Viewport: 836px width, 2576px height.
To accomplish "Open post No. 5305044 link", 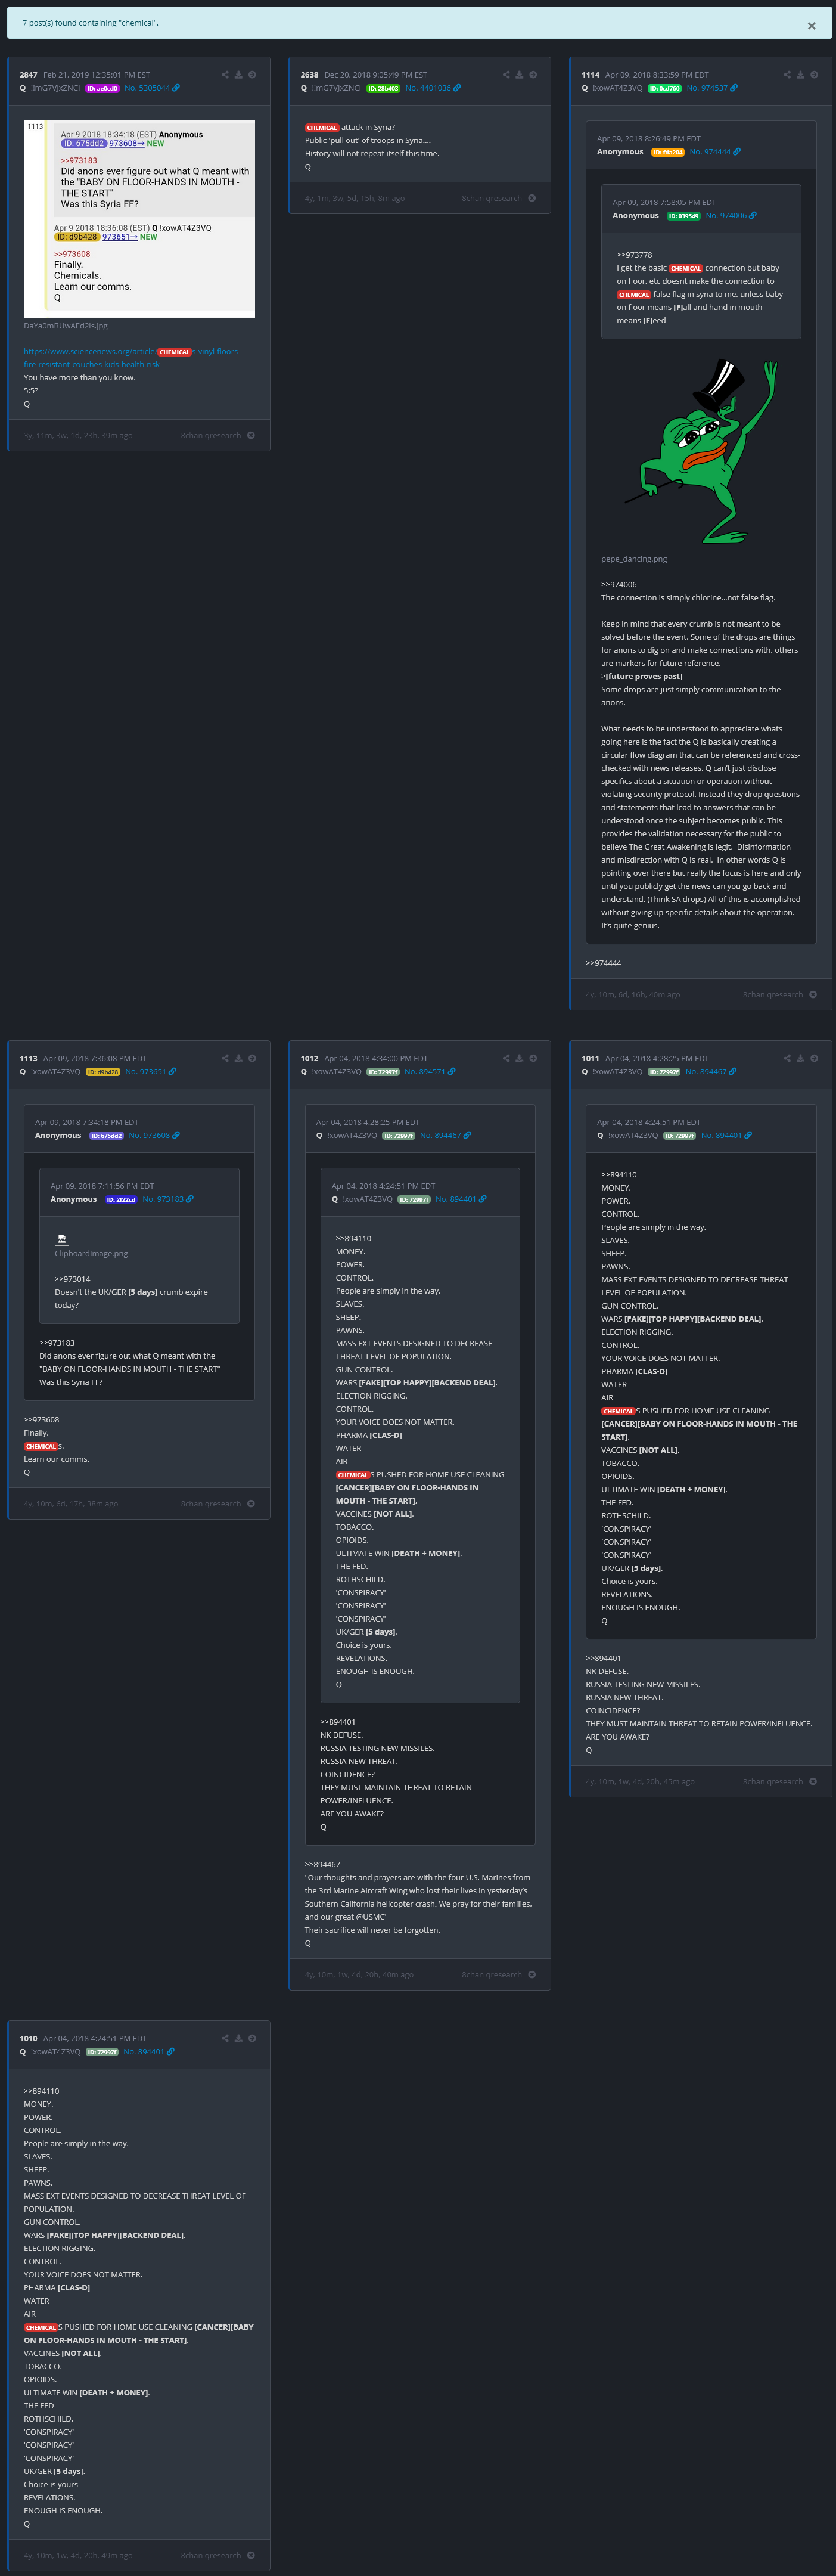I will pos(147,88).
